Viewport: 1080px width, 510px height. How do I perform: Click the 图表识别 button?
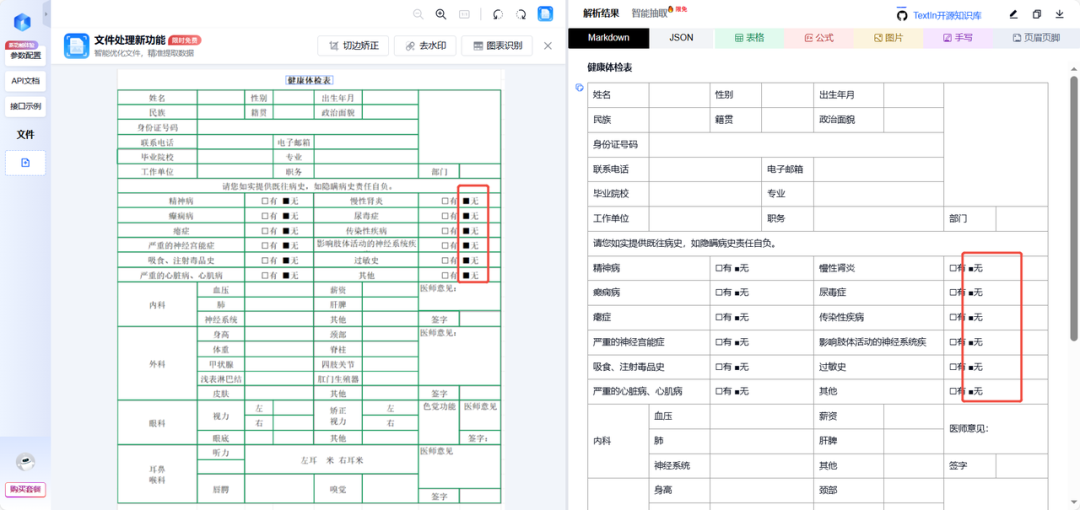click(497, 46)
